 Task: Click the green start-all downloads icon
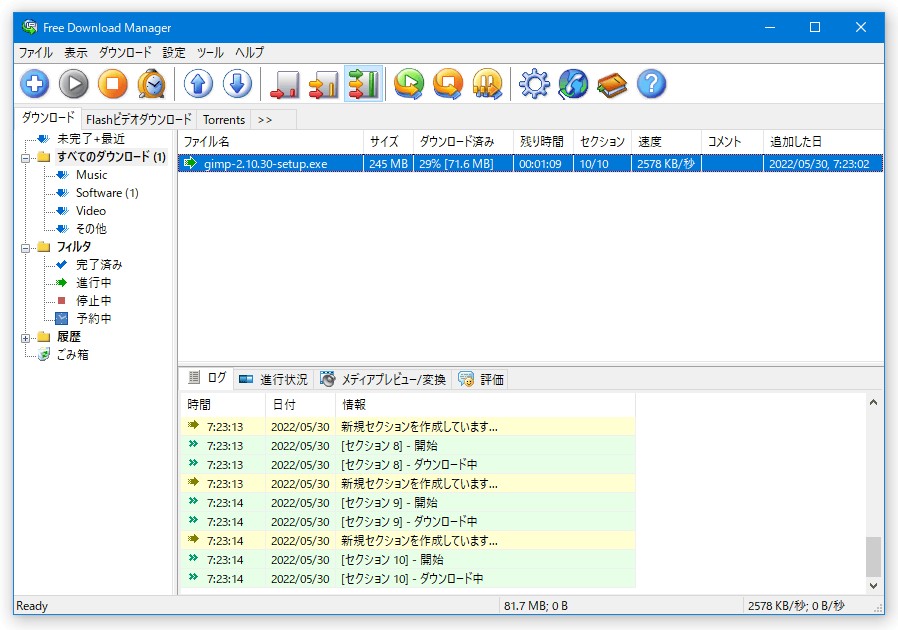click(x=409, y=84)
